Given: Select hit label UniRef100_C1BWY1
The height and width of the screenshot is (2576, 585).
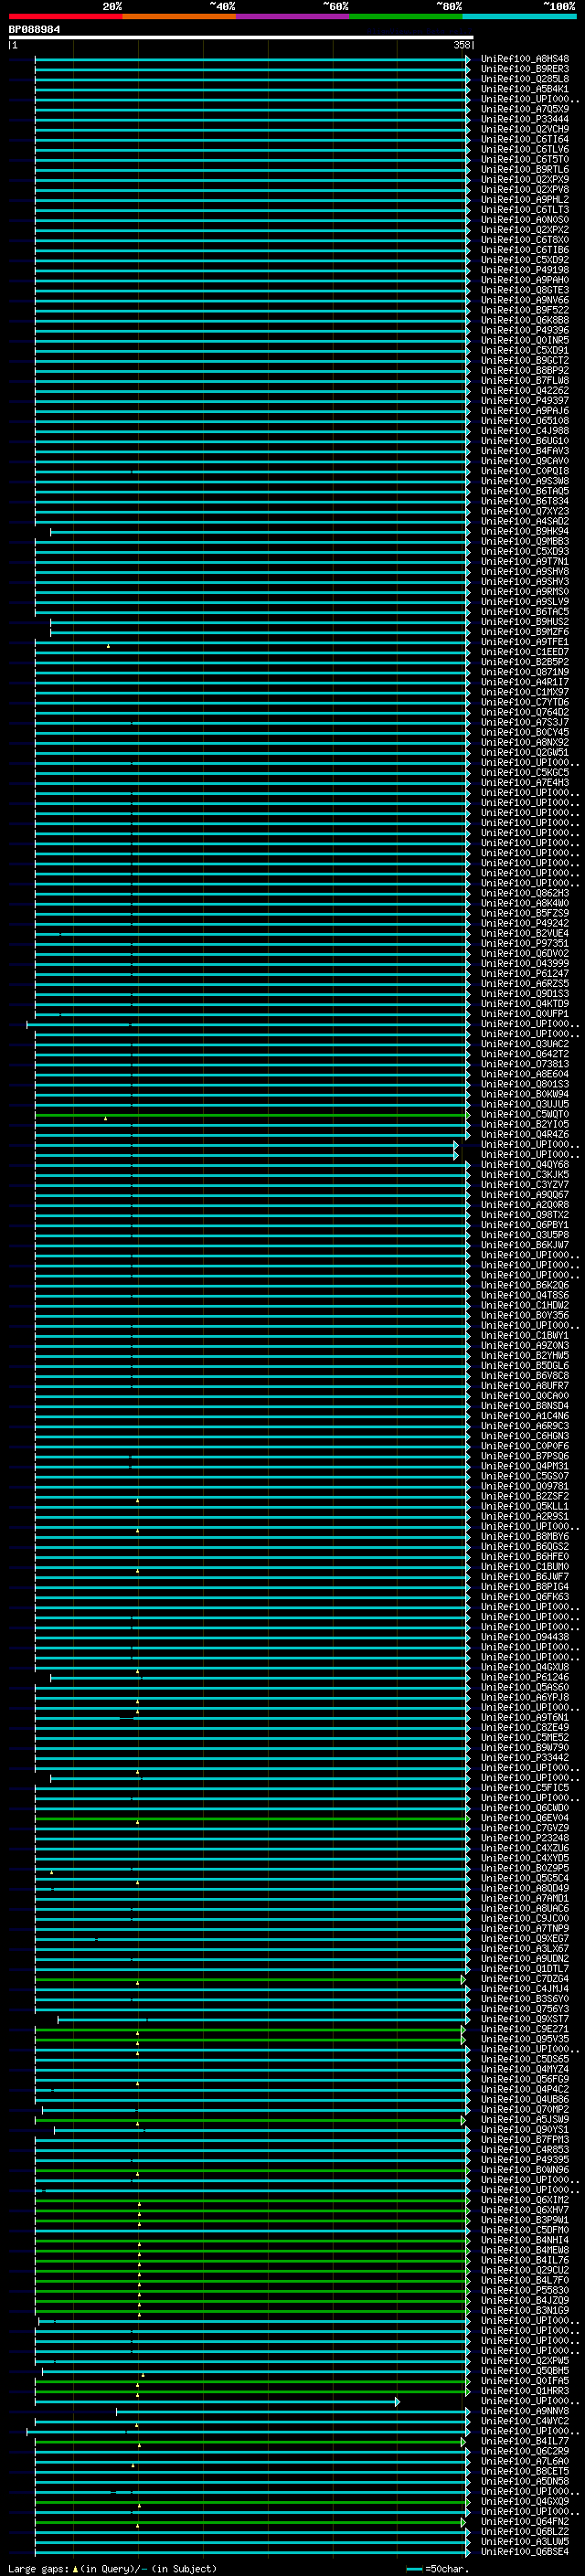Looking at the screenshot, I should (x=525, y=1335).
